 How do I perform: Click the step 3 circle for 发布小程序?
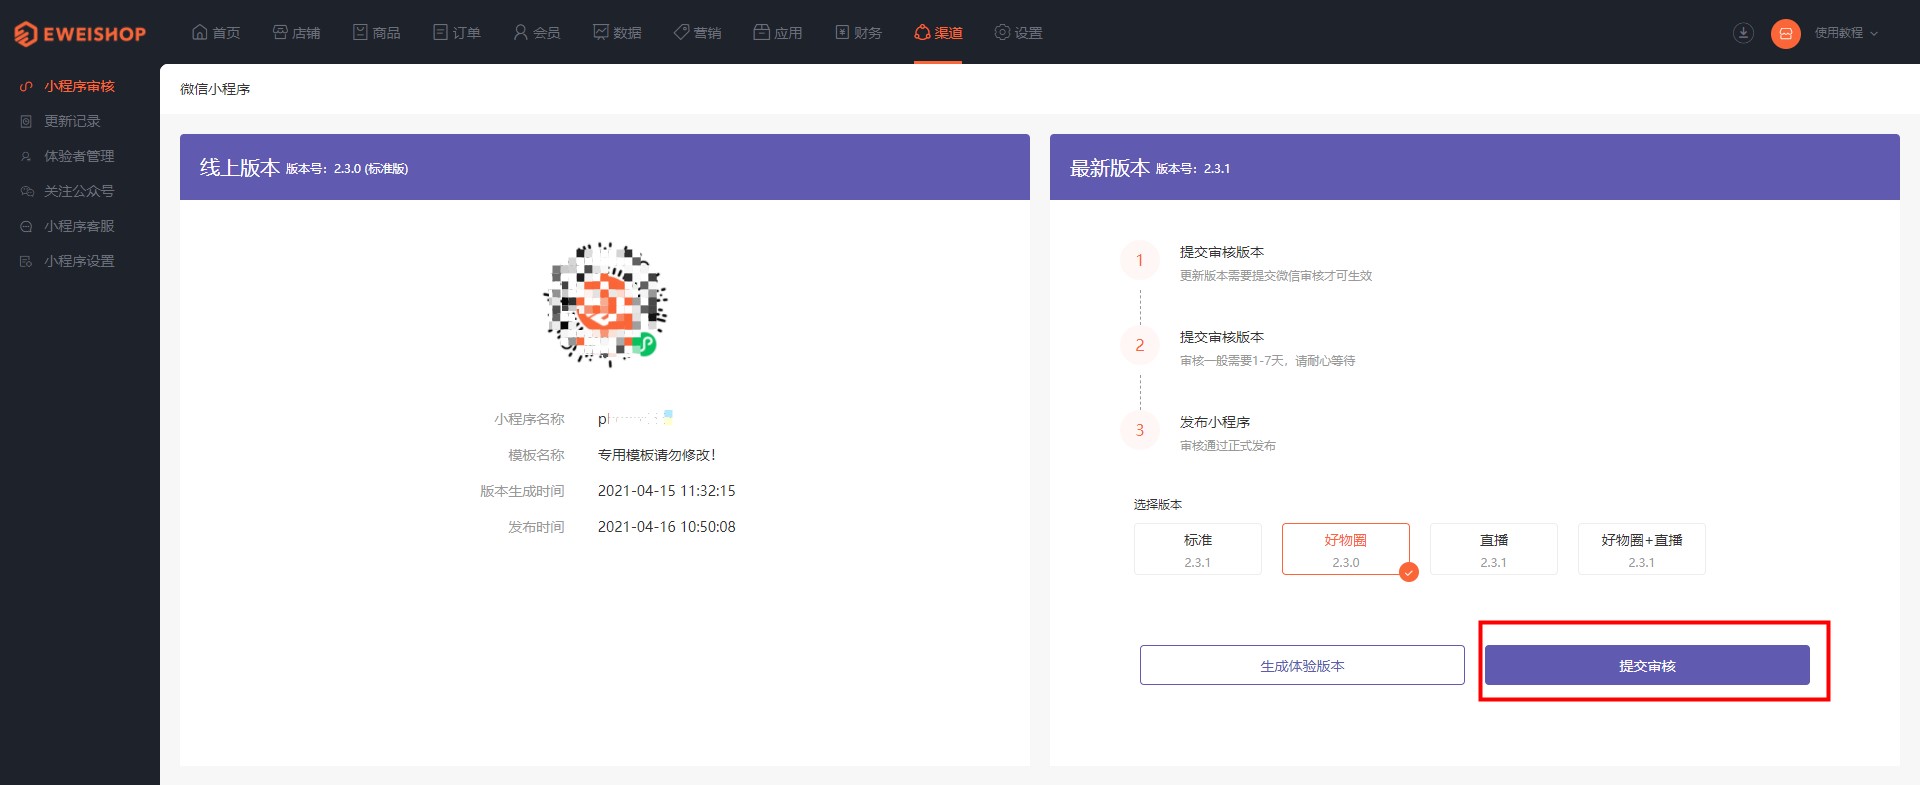click(x=1139, y=430)
